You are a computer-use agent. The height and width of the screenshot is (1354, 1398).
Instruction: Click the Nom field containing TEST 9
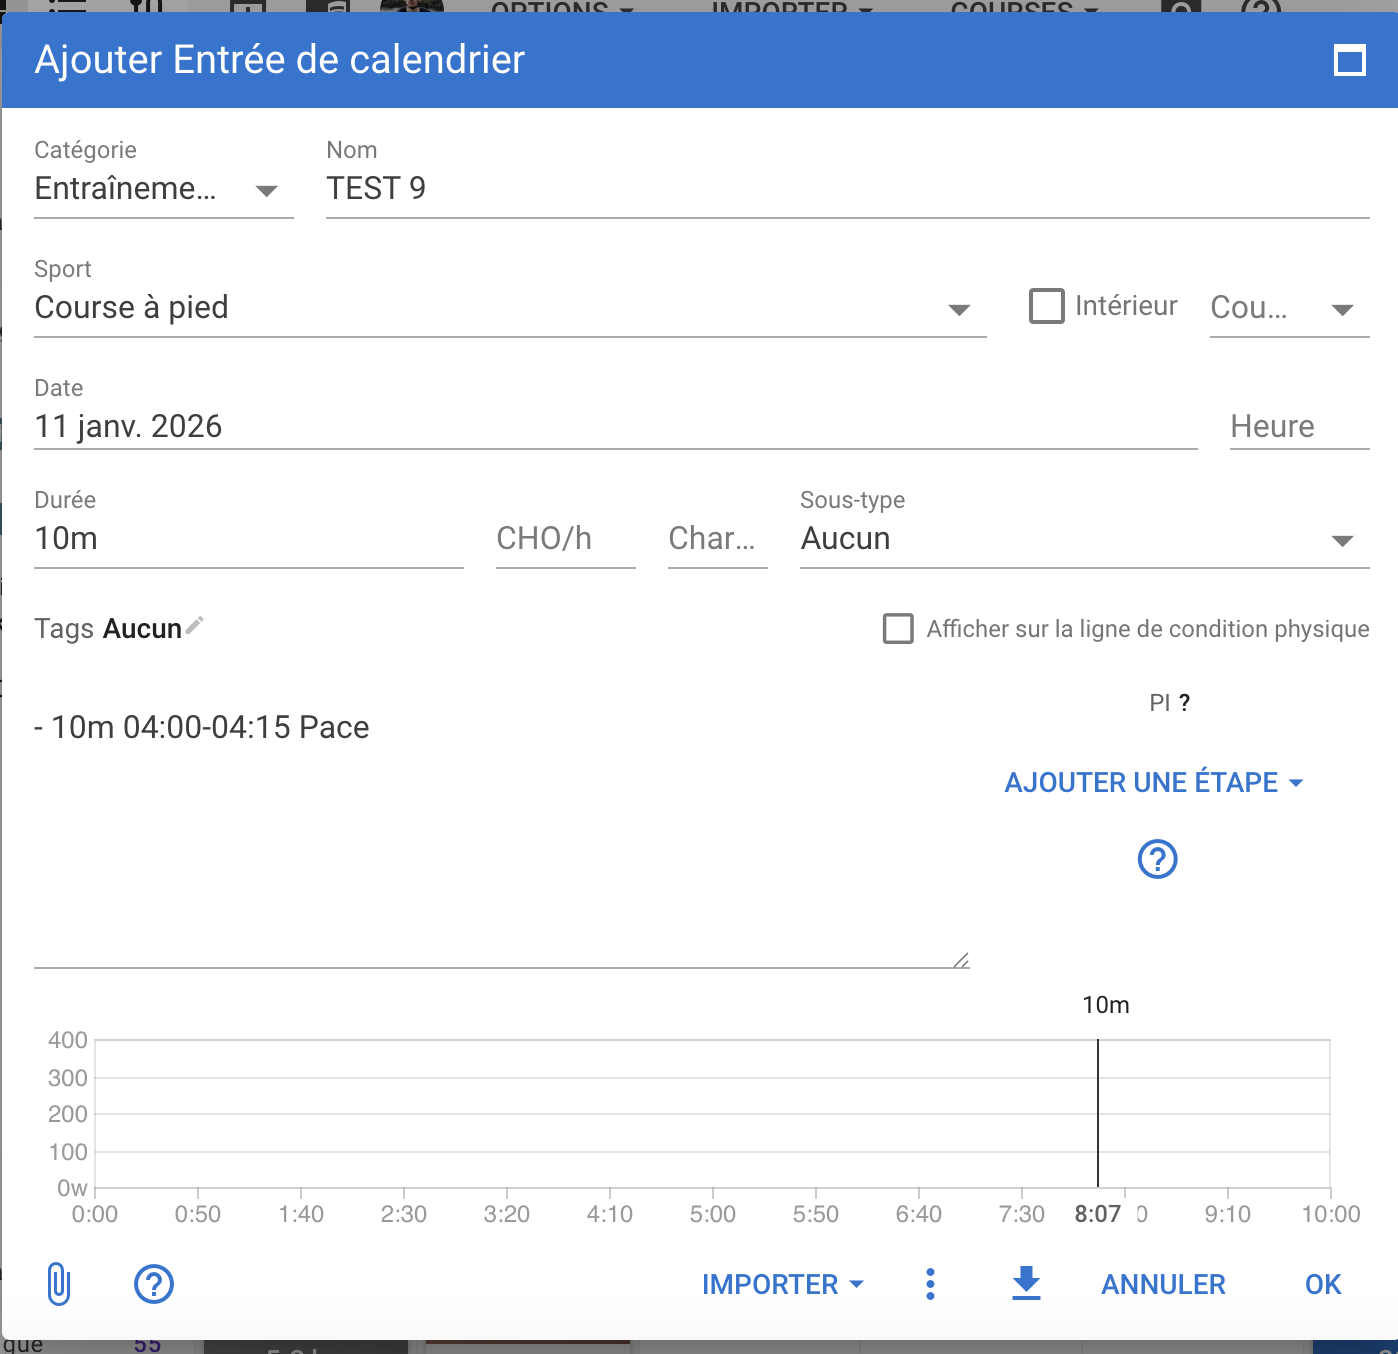[x=846, y=189]
